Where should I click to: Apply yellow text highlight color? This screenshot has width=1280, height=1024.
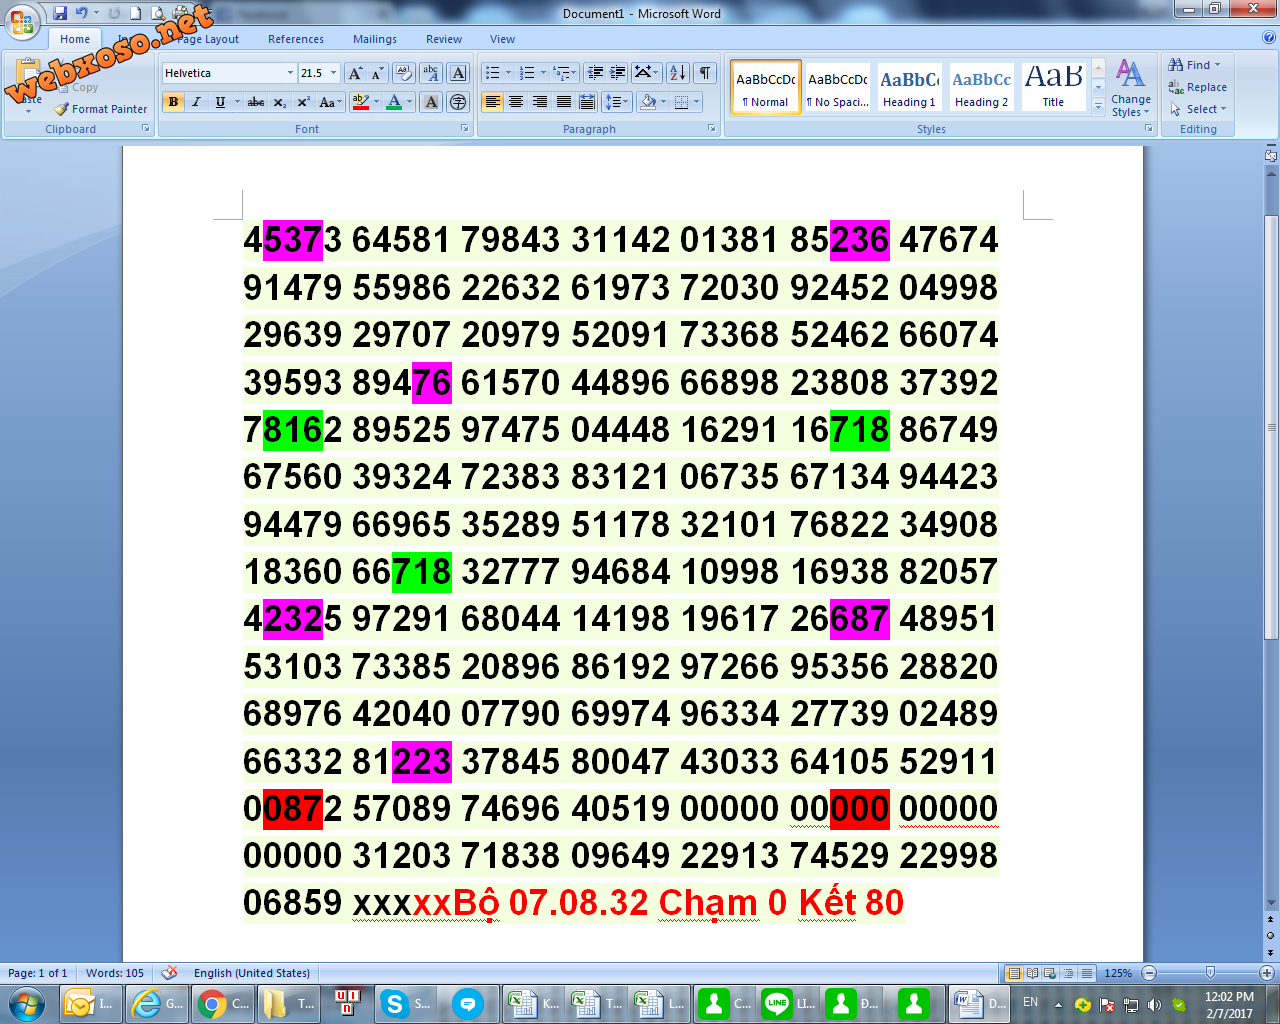(361, 102)
